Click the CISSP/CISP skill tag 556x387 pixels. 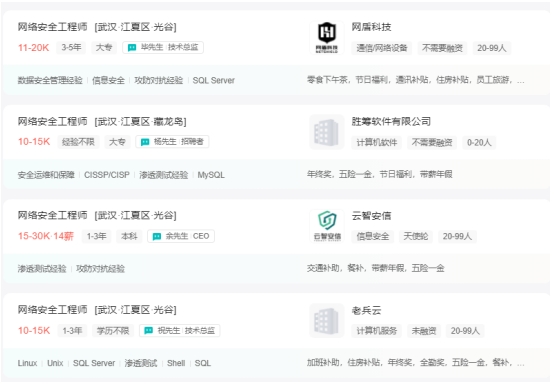[107, 175]
